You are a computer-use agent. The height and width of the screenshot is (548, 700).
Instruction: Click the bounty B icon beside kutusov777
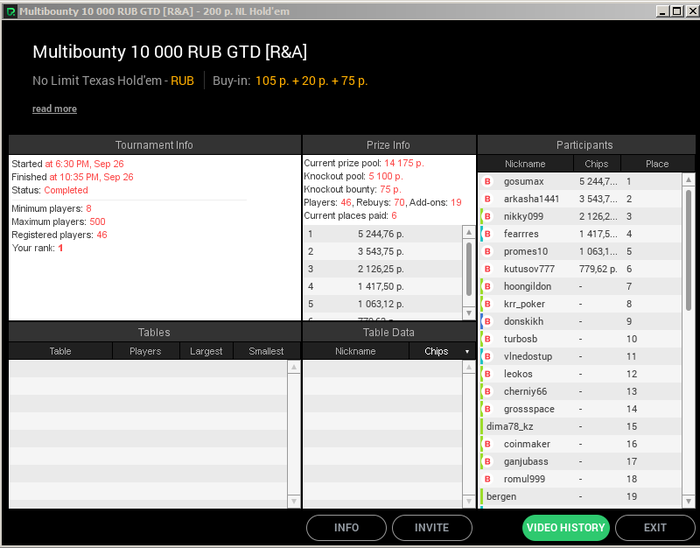pyautogui.click(x=488, y=269)
